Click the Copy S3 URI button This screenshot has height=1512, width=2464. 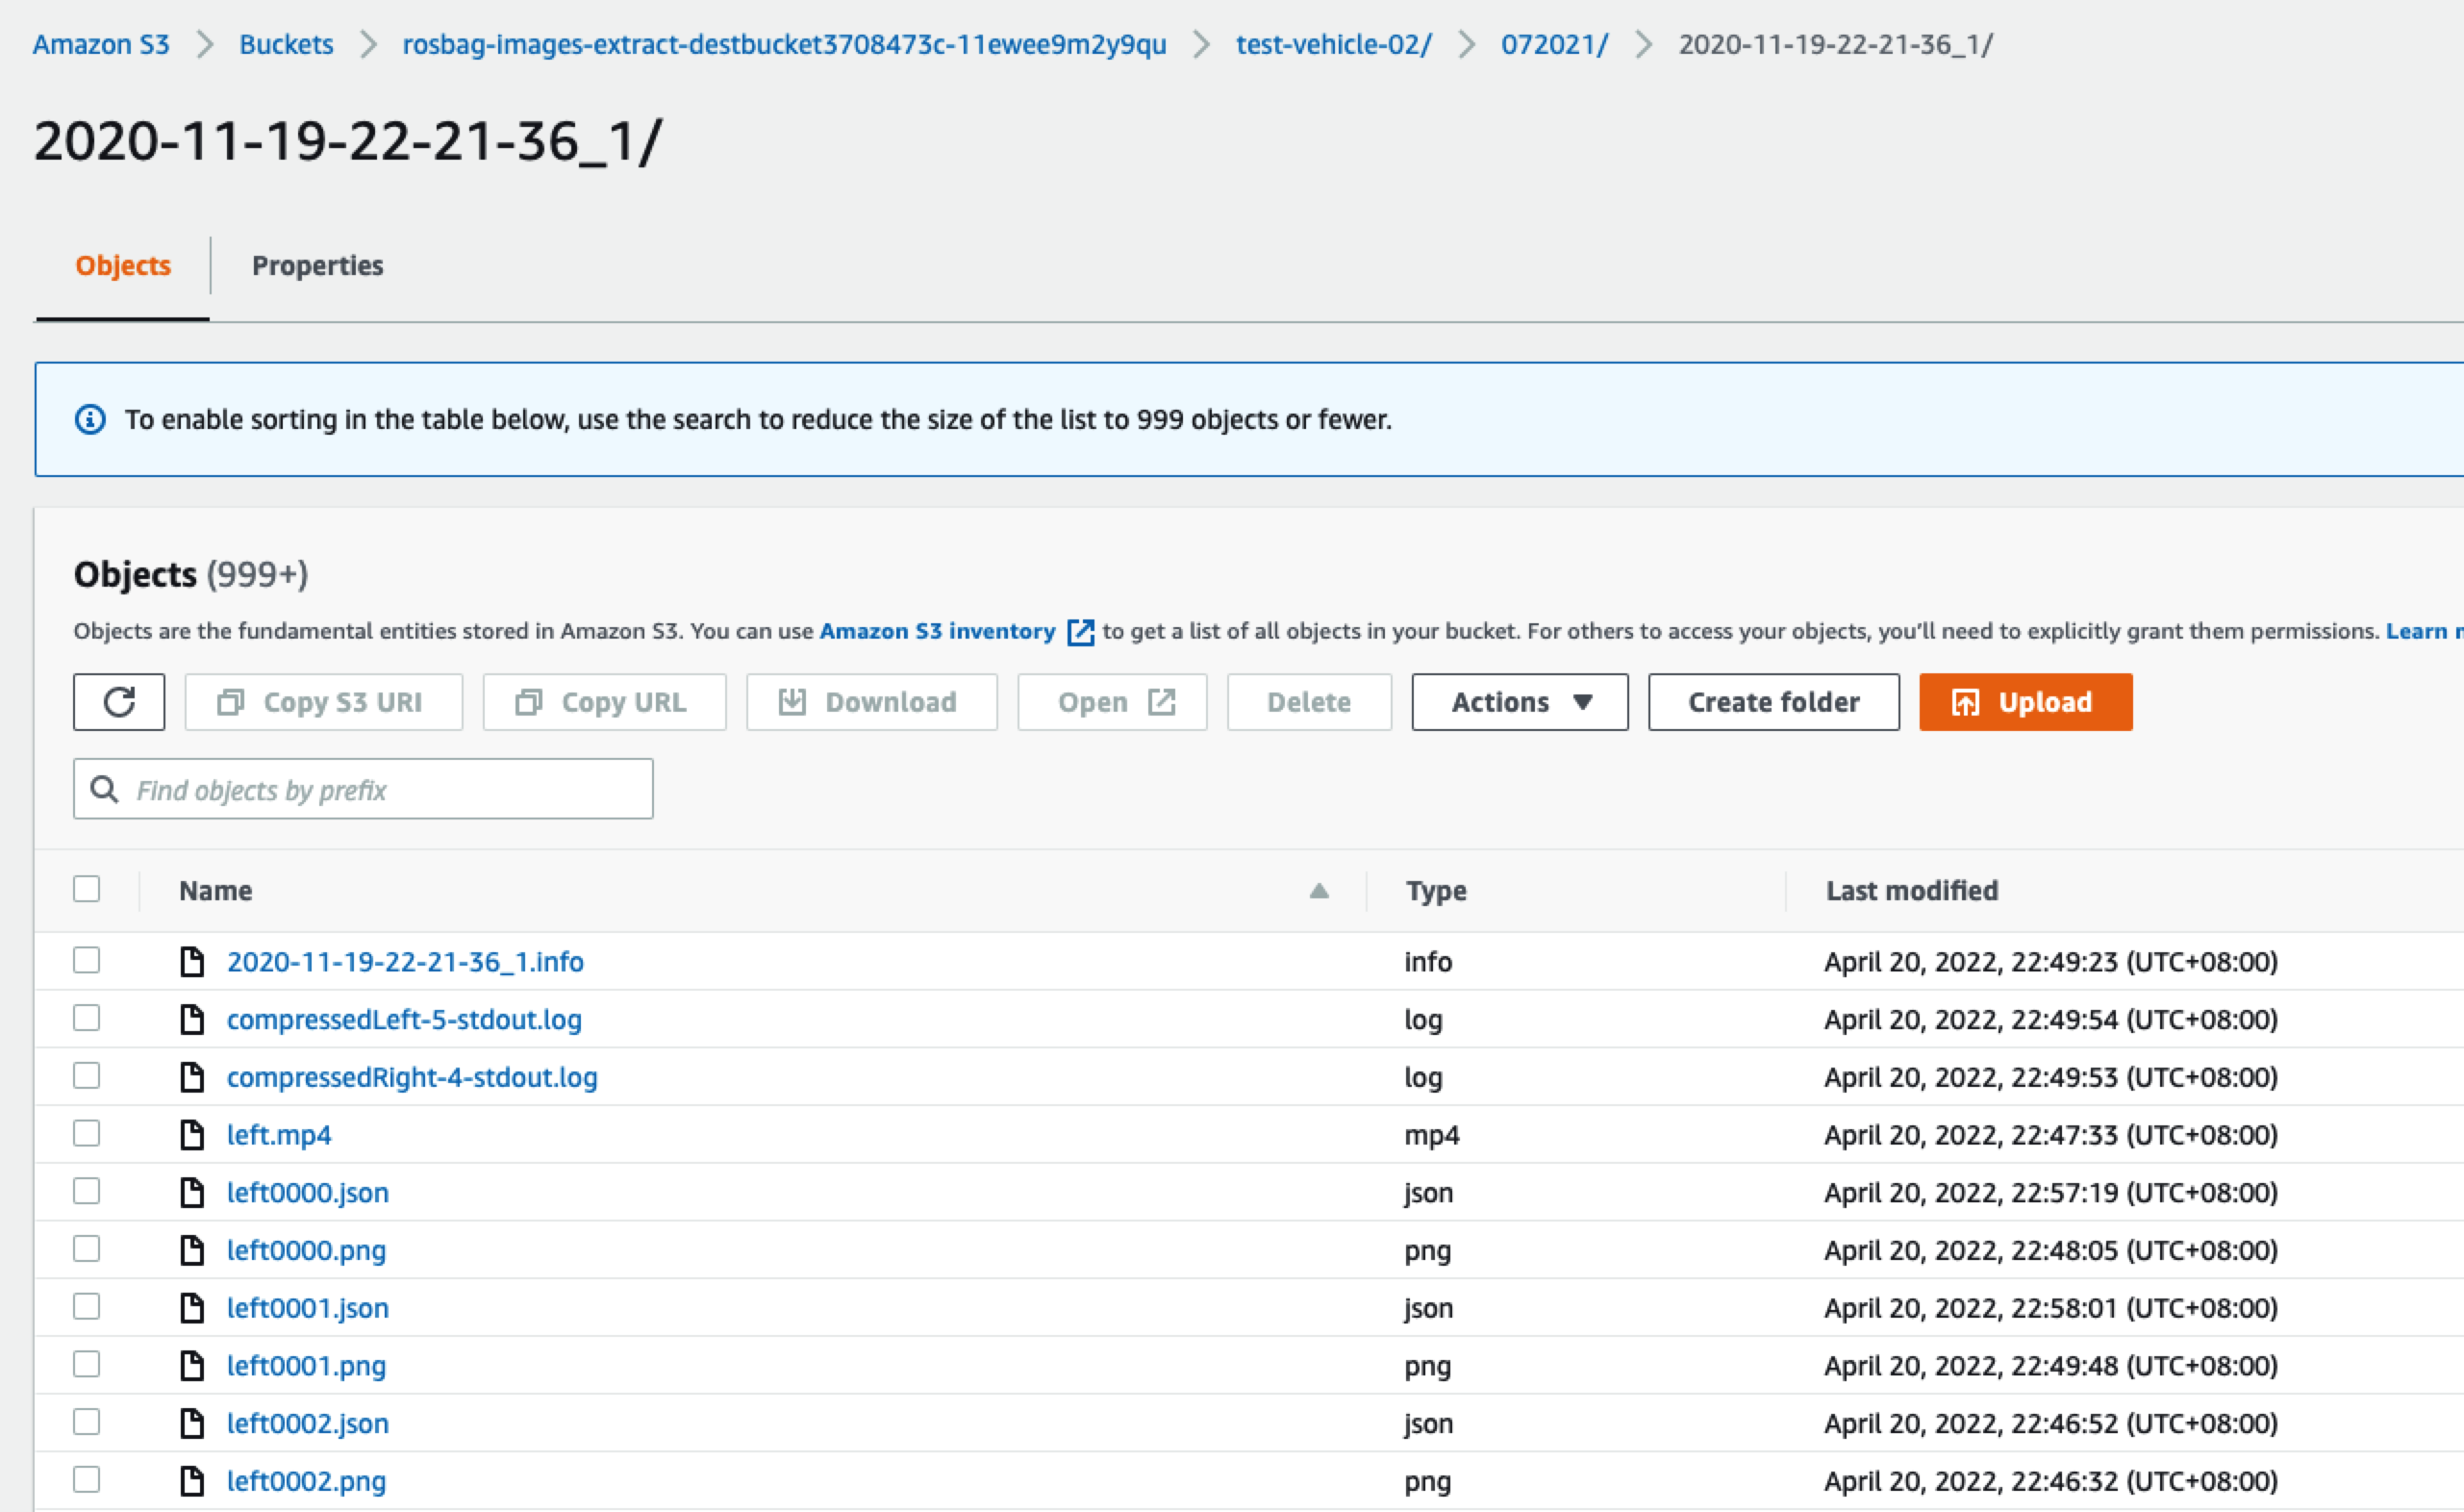pos(323,702)
